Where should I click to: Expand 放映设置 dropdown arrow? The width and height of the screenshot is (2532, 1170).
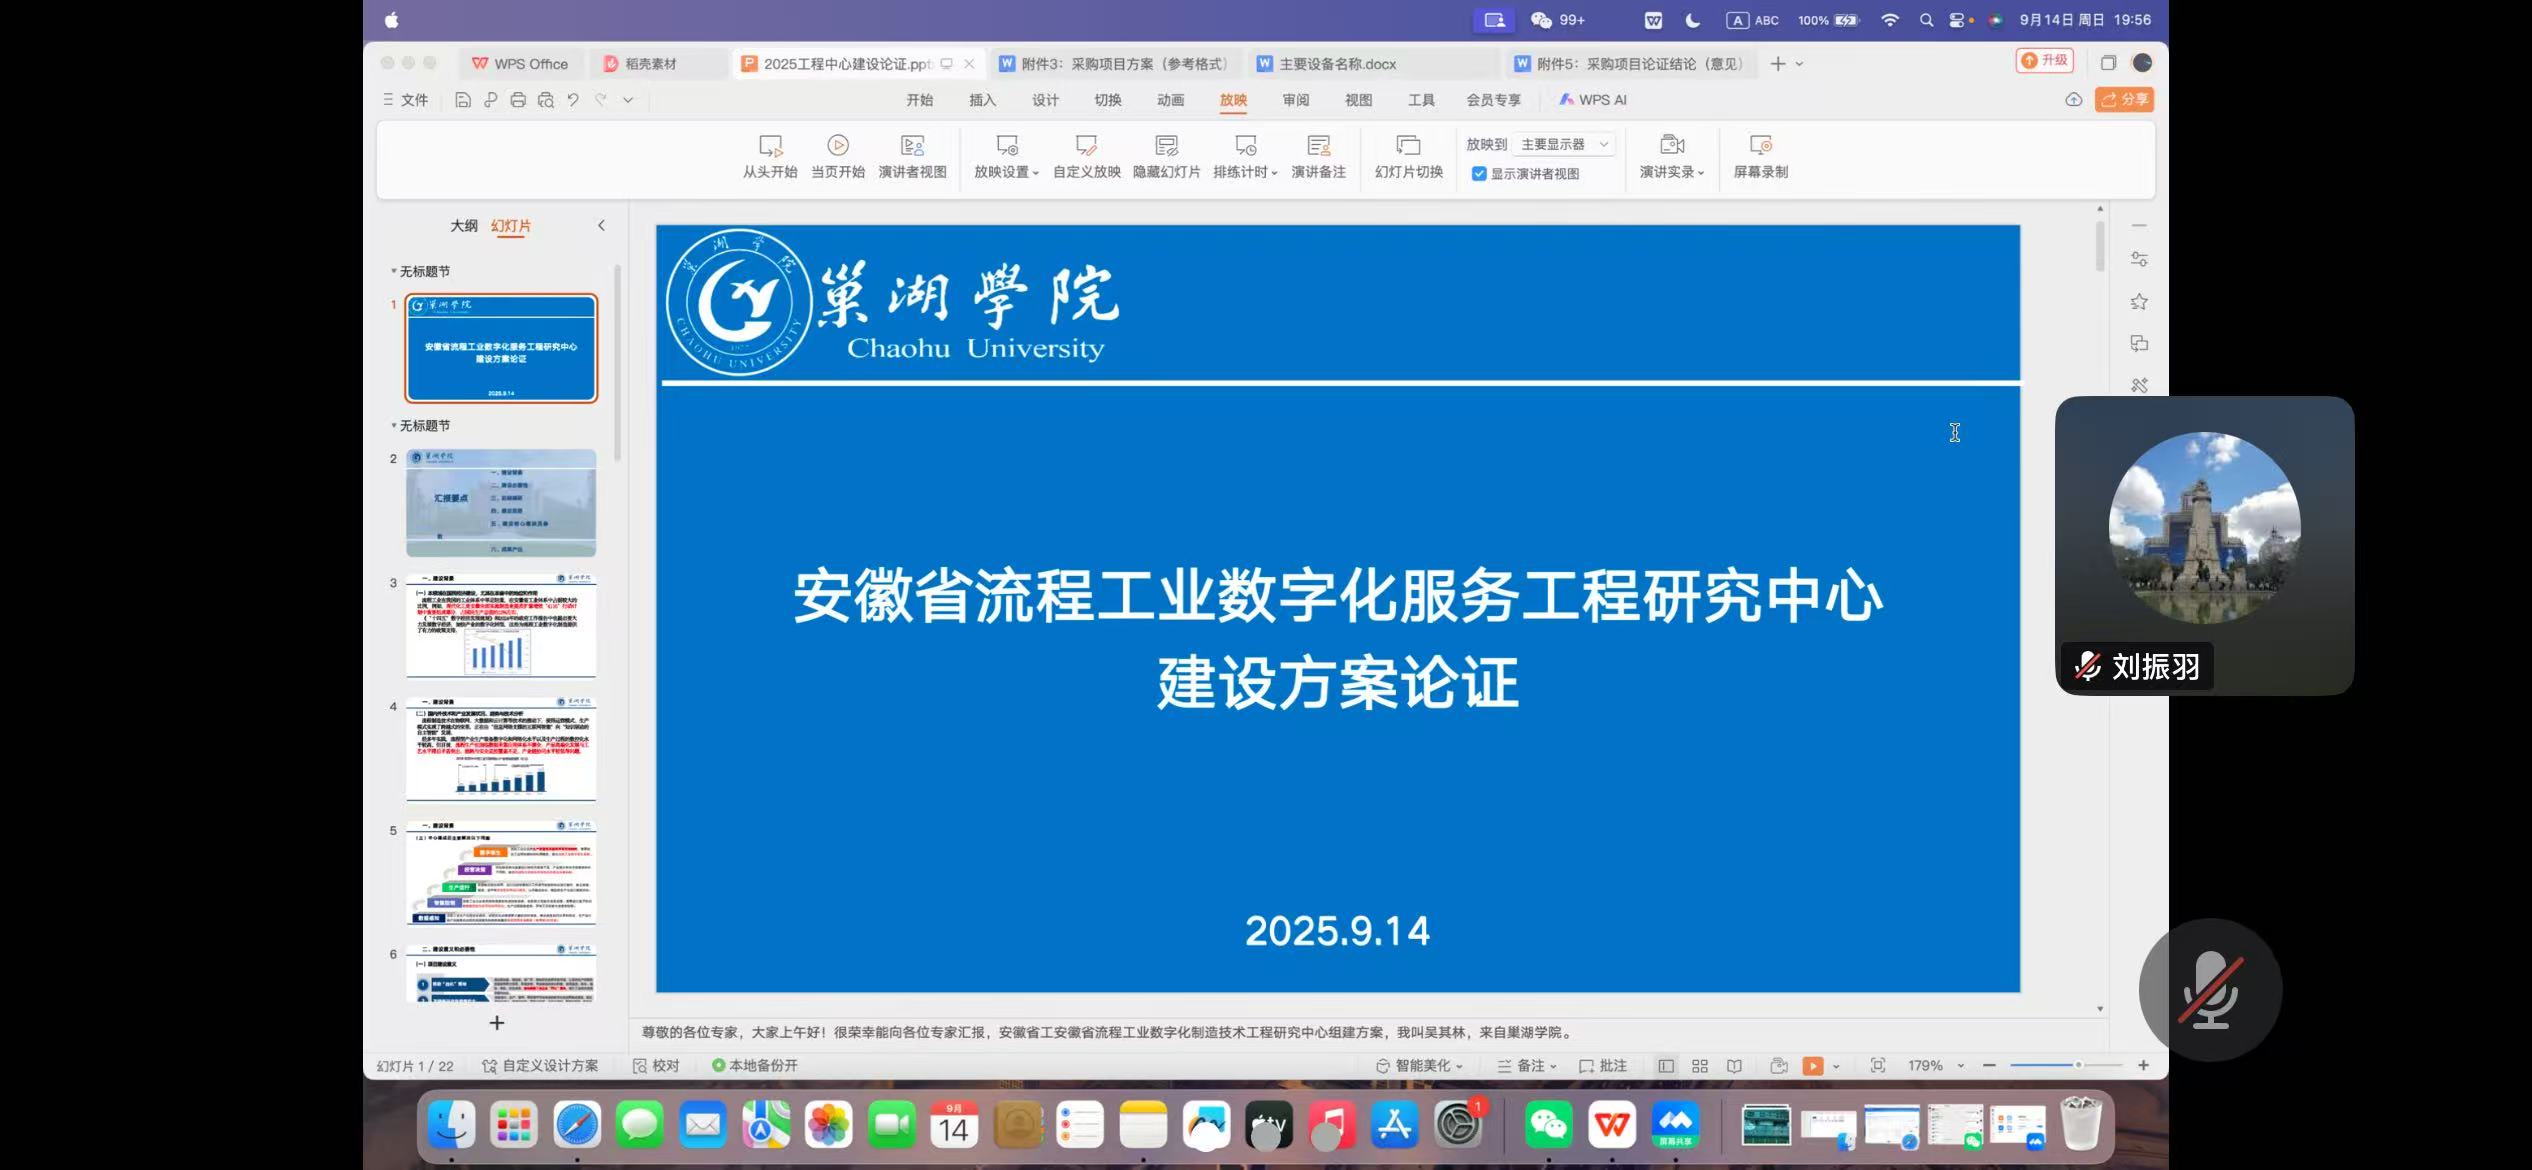point(1035,173)
